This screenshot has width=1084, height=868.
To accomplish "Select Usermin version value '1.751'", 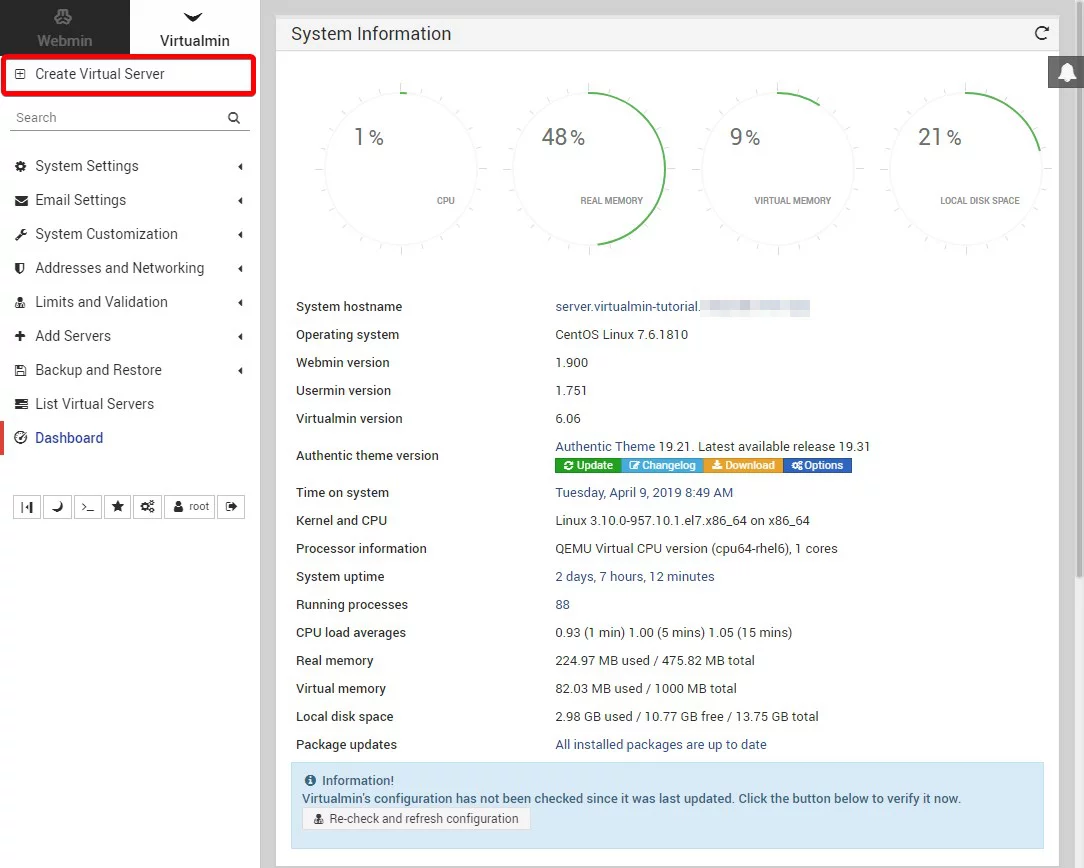I will click(x=571, y=390).
